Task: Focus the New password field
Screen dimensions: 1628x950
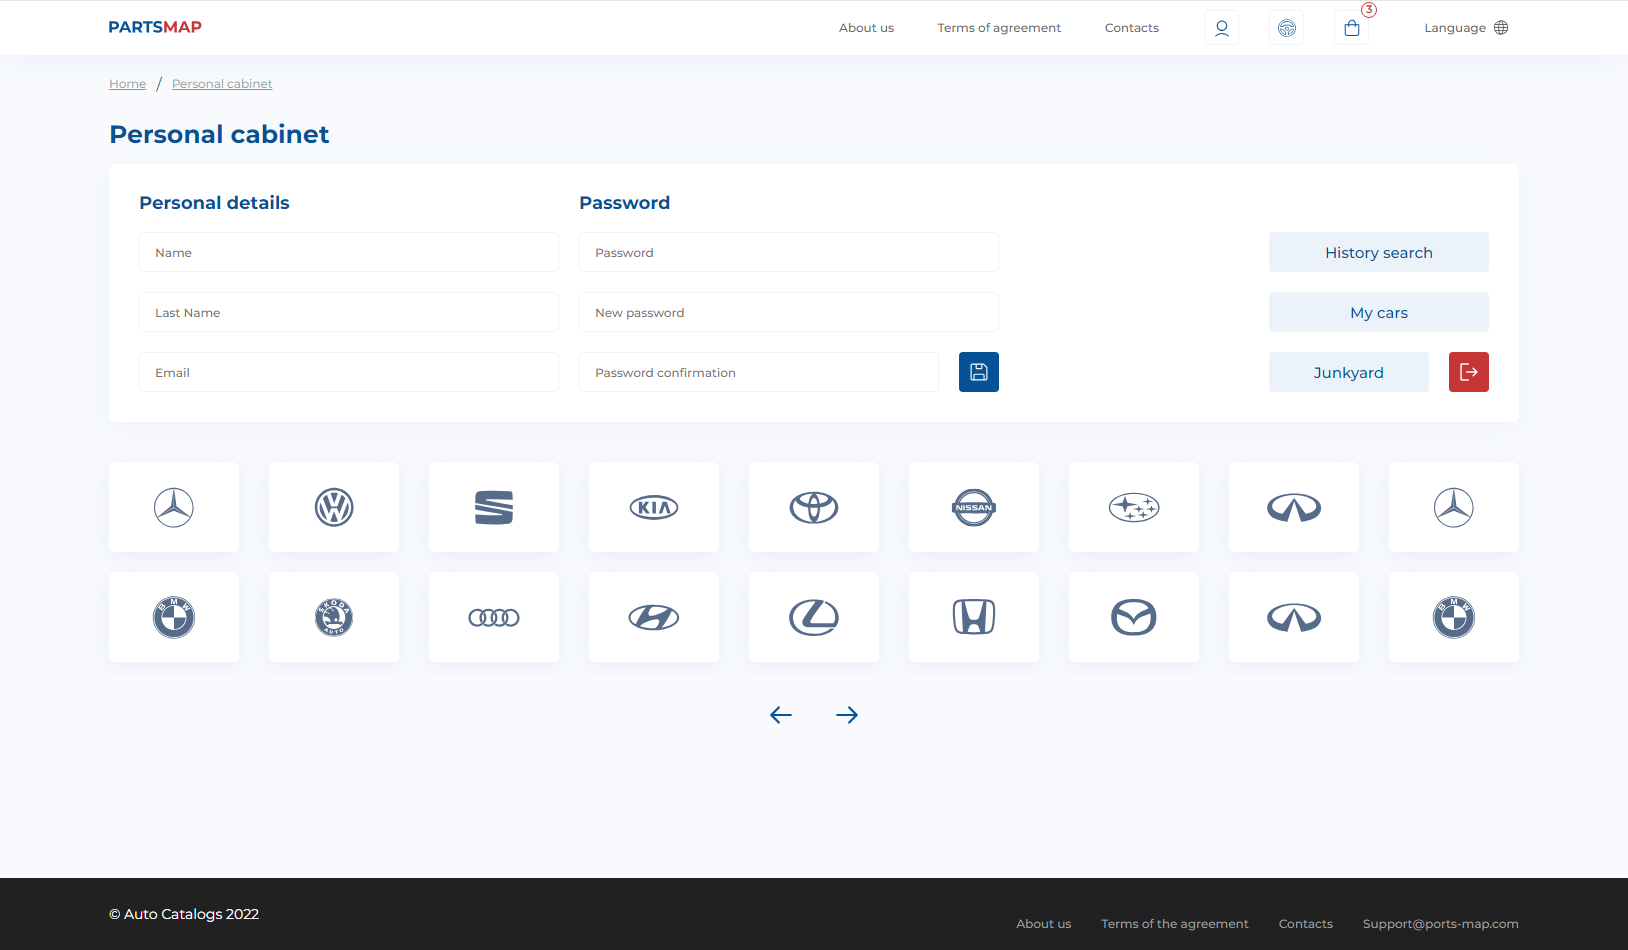Action: click(x=789, y=312)
